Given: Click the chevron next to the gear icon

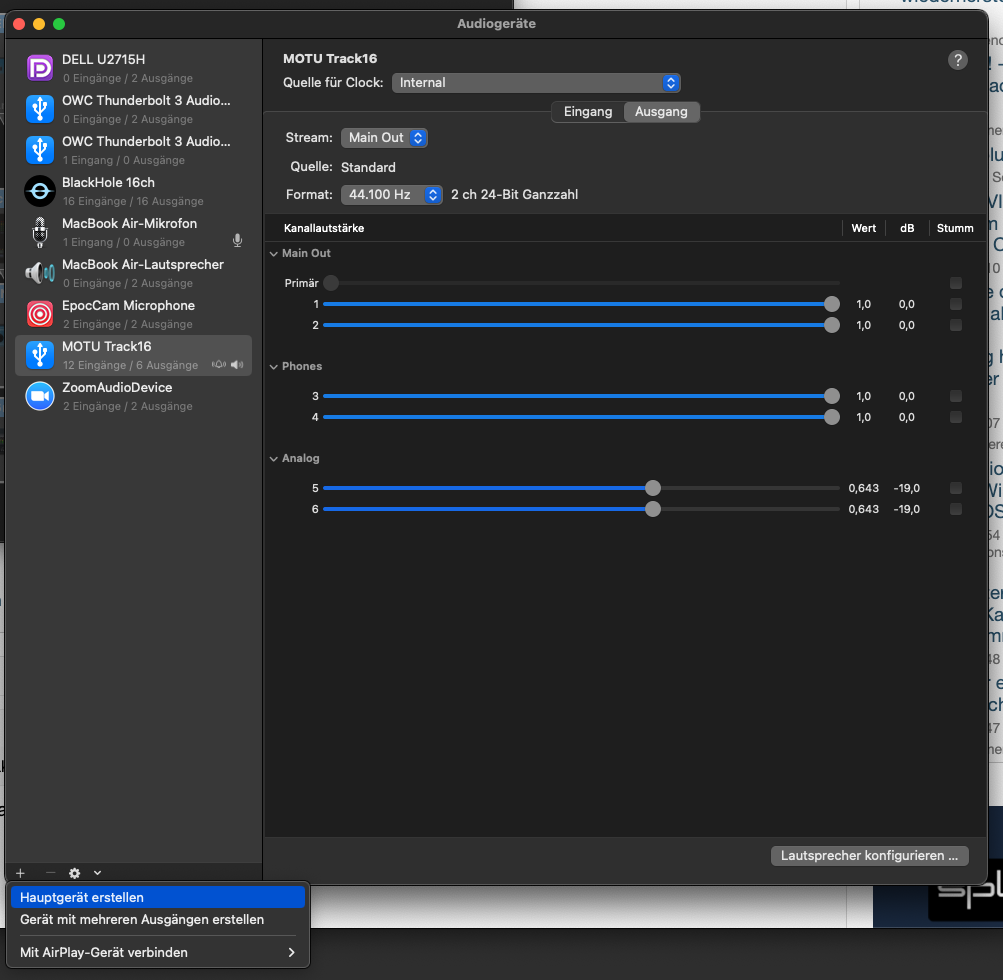Looking at the screenshot, I should 97,873.
